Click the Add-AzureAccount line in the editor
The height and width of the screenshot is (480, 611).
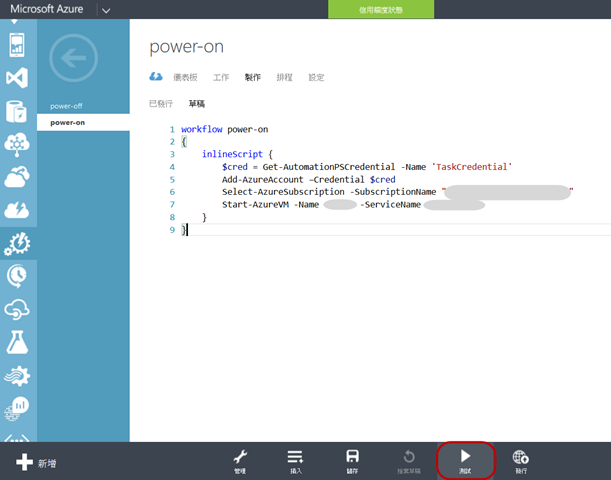tap(309, 180)
